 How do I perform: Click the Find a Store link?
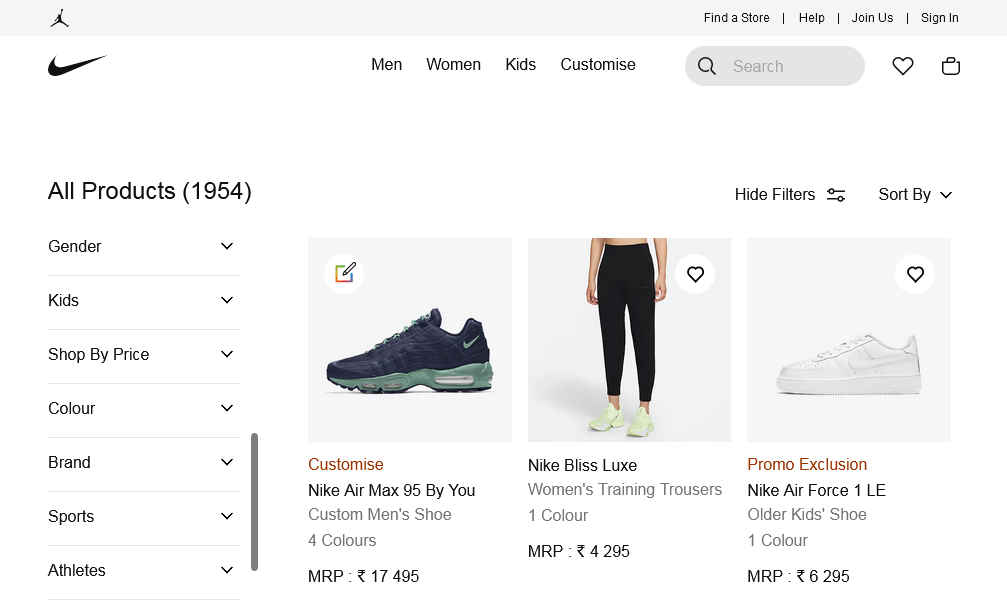click(x=736, y=18)
